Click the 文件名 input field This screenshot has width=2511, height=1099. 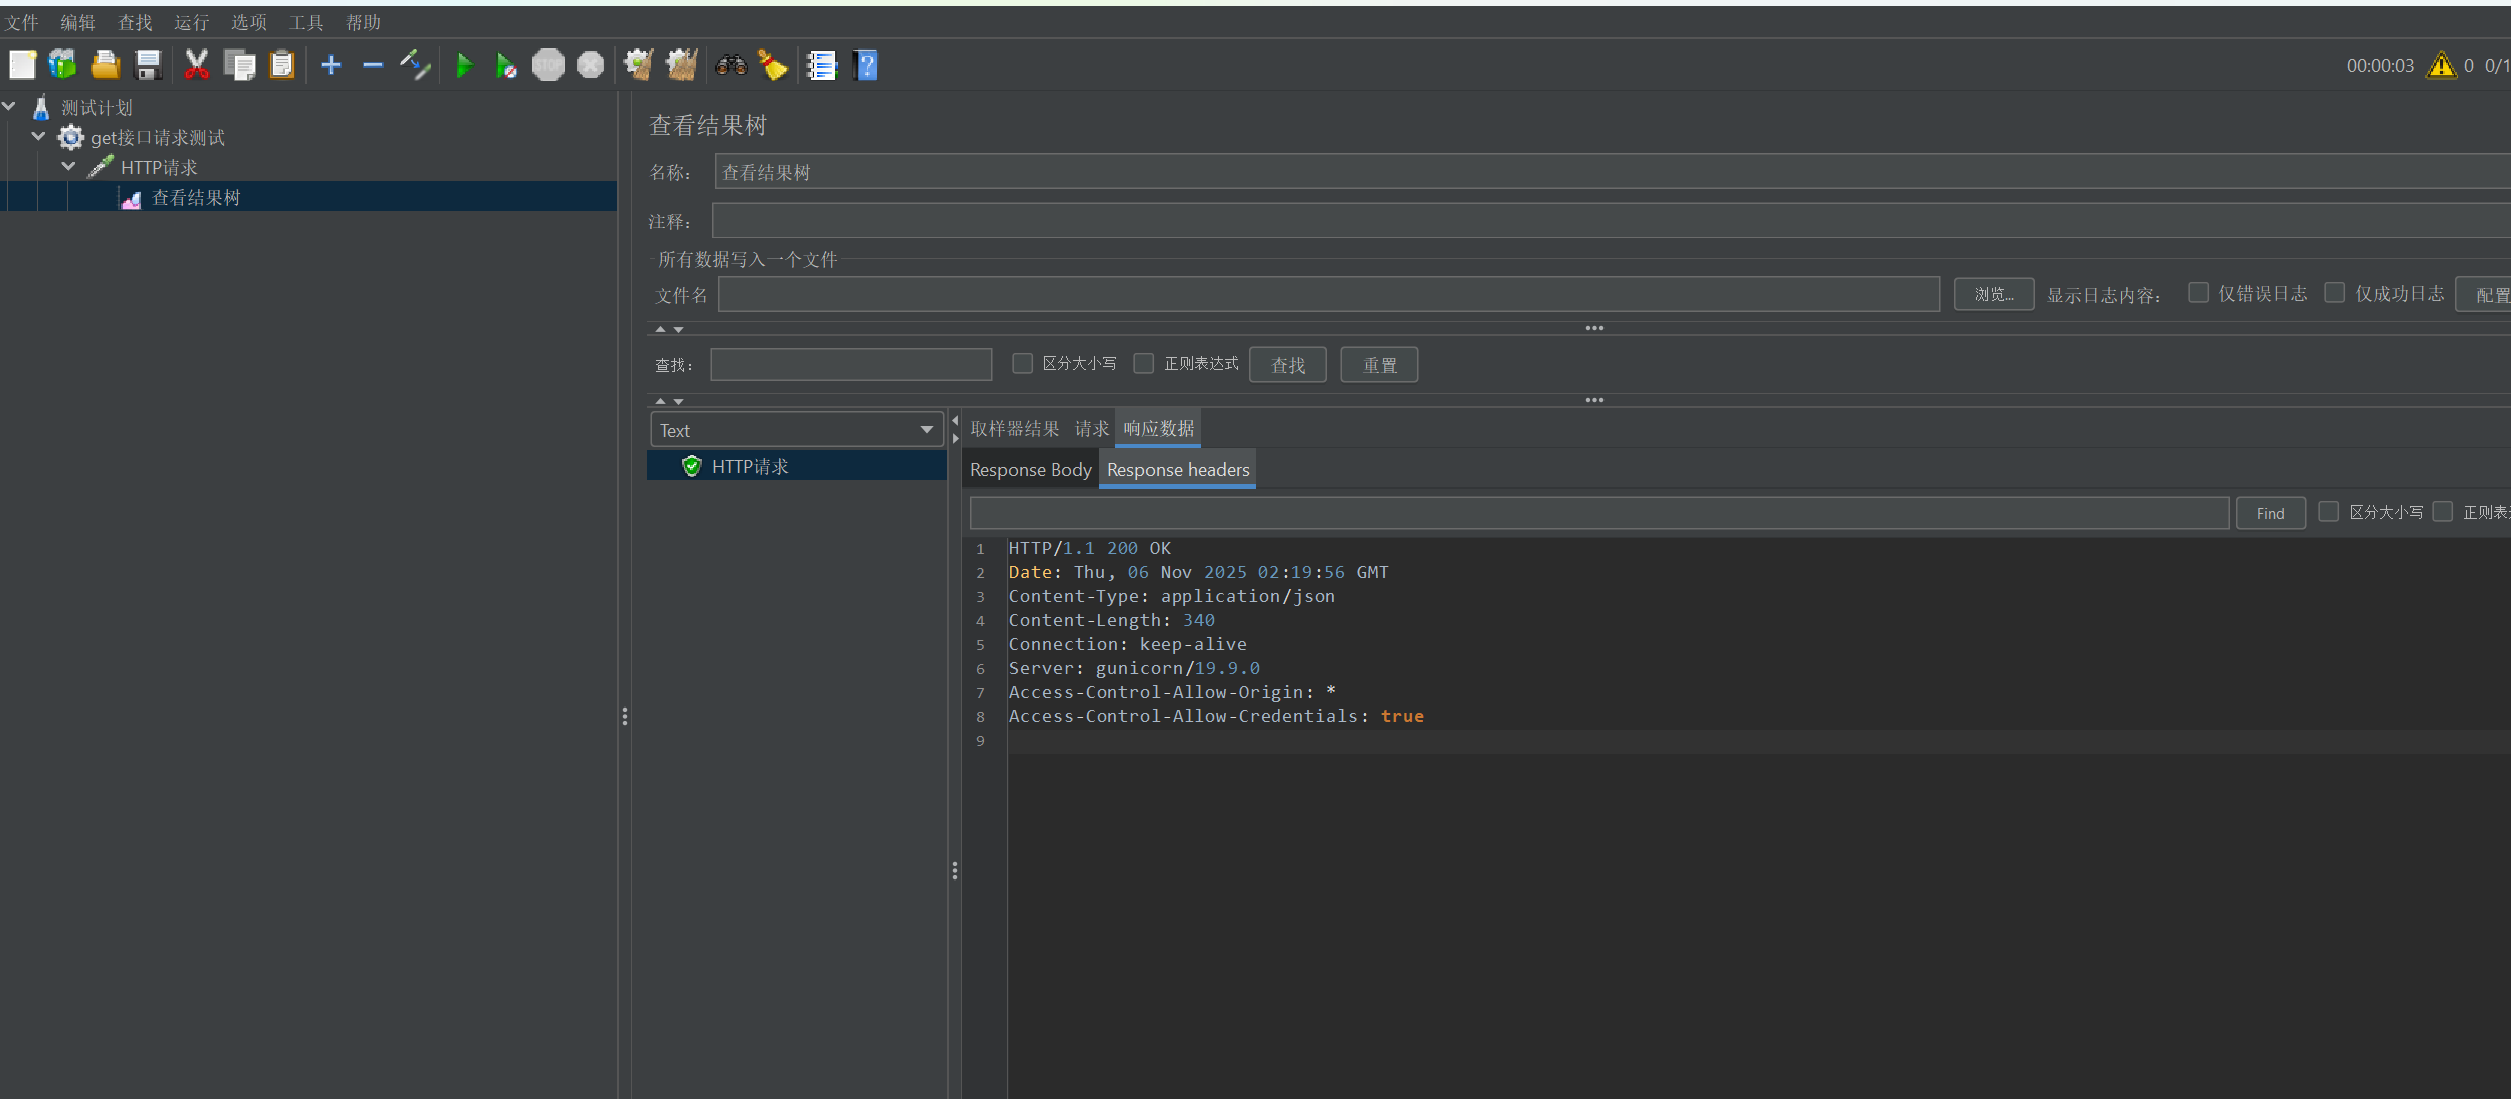[x=1328, y=294]
